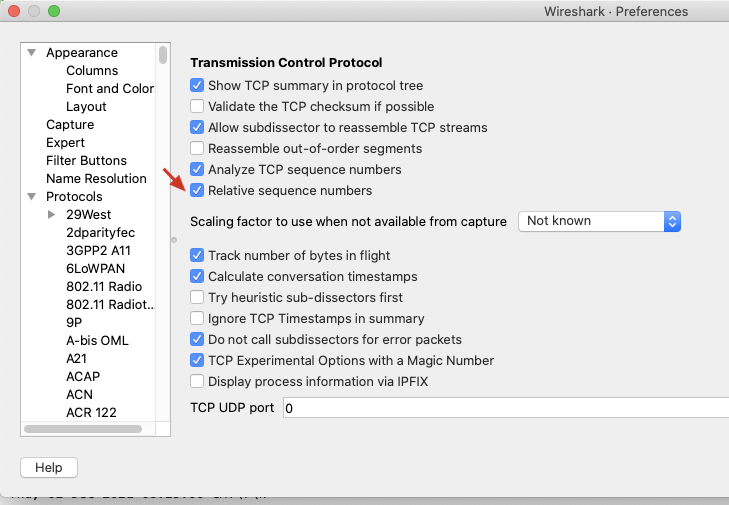Select the Capture preferences item
Screen dimensions: 729x505
70,125
